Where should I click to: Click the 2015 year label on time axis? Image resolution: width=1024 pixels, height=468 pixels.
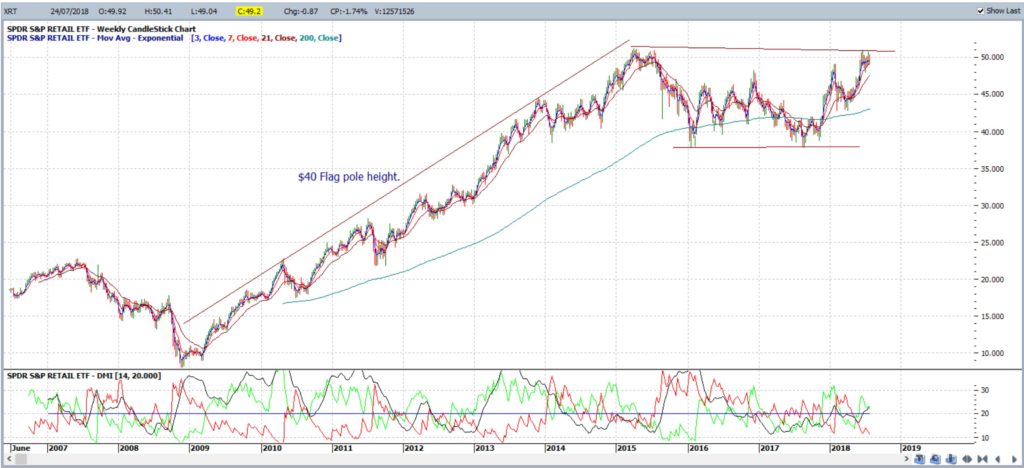627,448
